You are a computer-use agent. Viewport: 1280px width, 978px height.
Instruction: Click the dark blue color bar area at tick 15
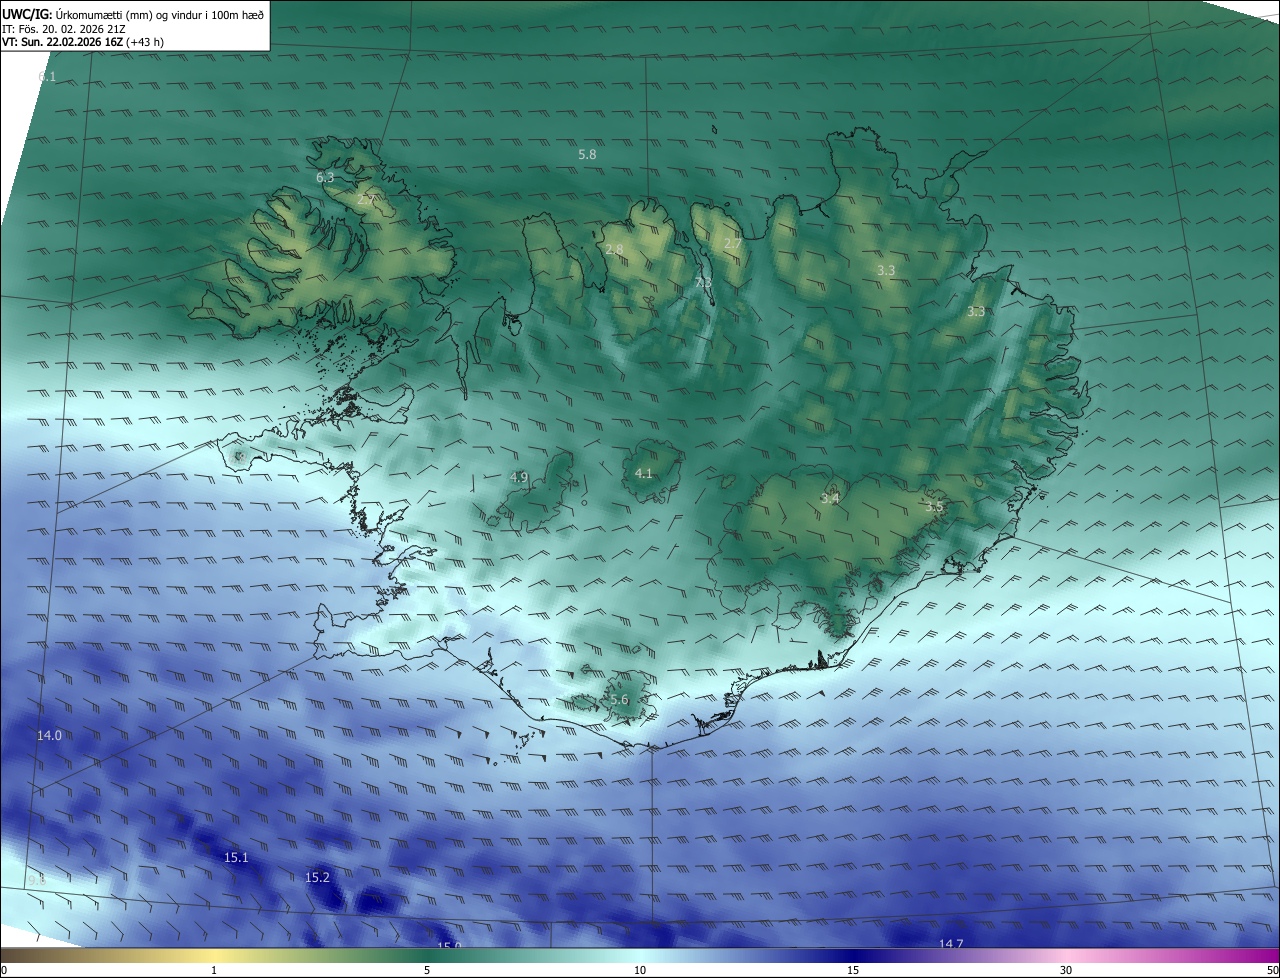pyautogui.click(x=853, y=955)
